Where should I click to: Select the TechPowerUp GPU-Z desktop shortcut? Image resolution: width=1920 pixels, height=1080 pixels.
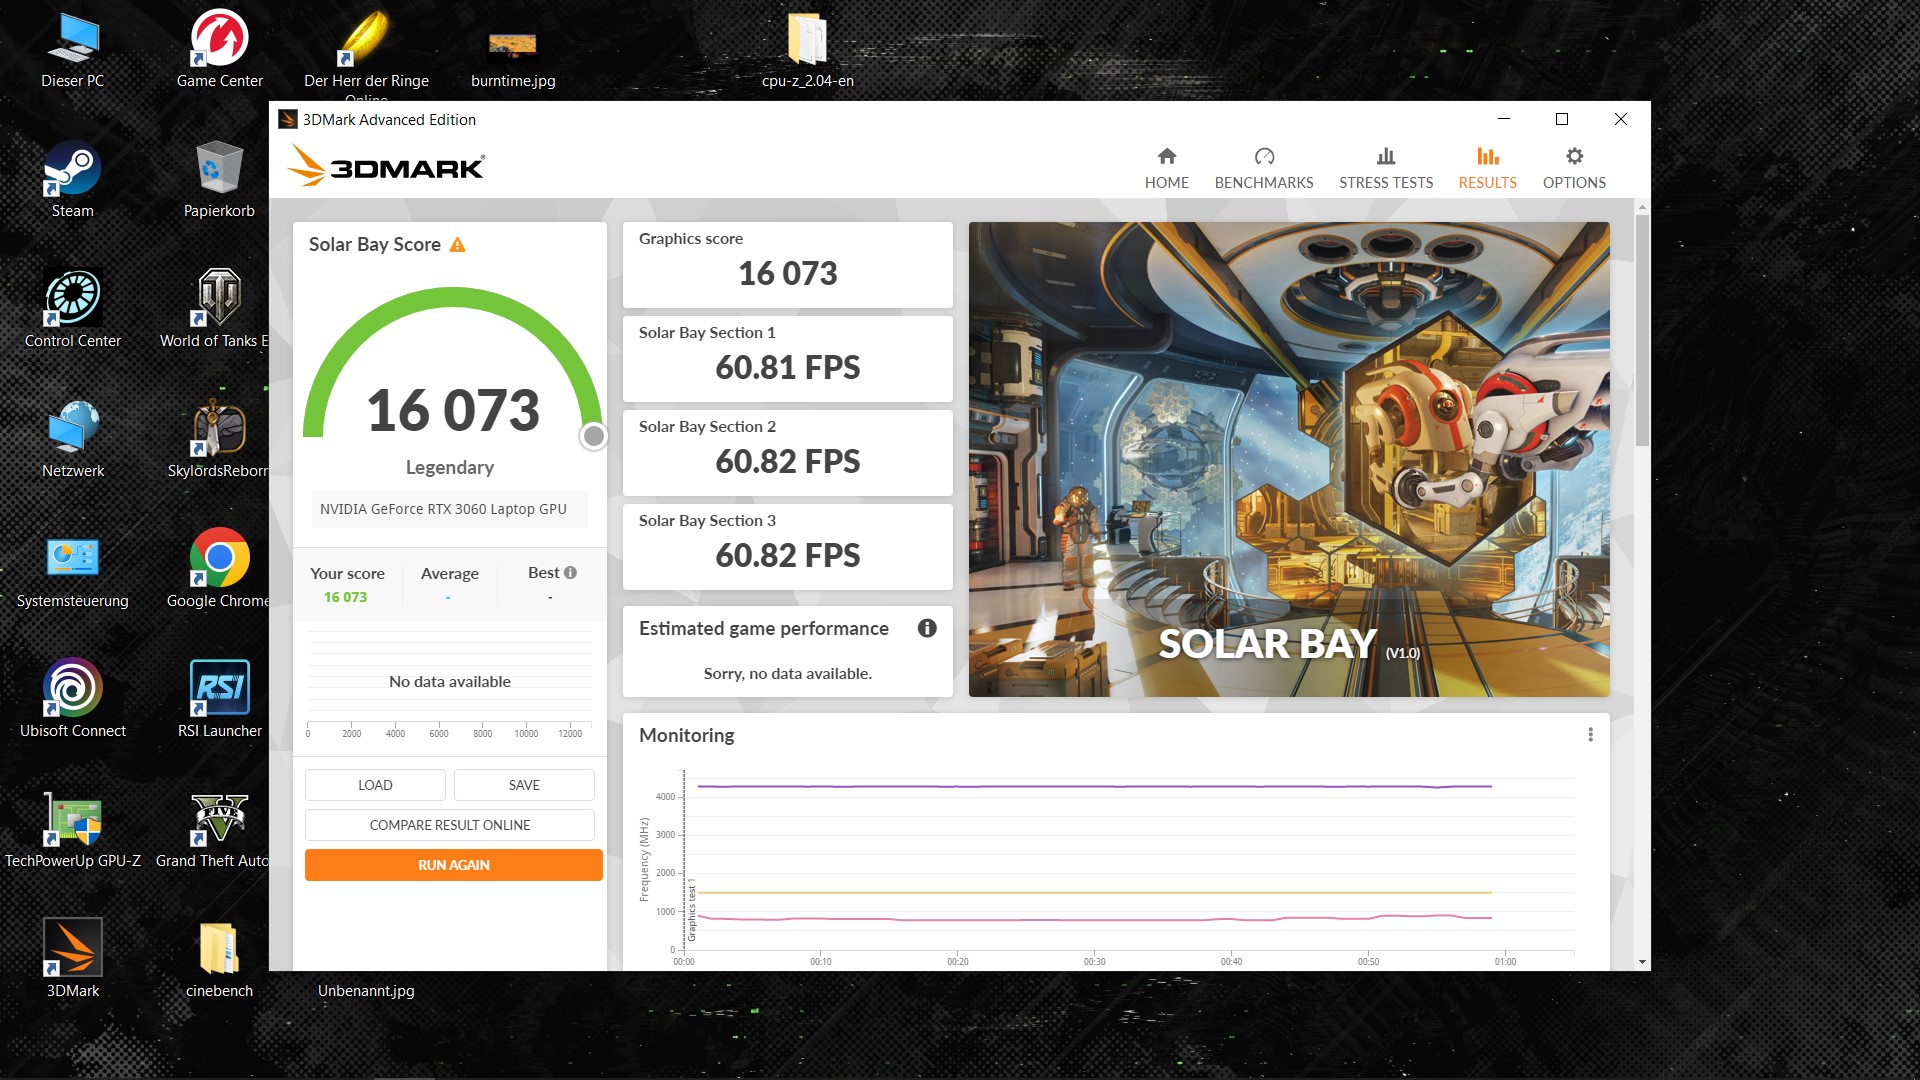point(72,820)
